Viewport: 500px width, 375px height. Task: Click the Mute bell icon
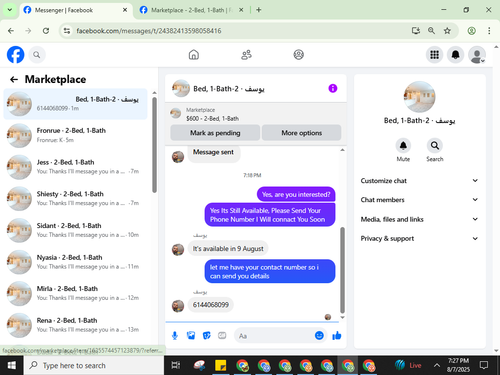tap(403, 146)
